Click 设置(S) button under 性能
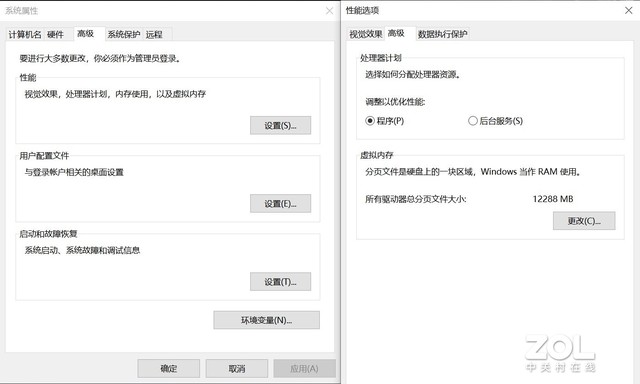 [x=280, y=125]
